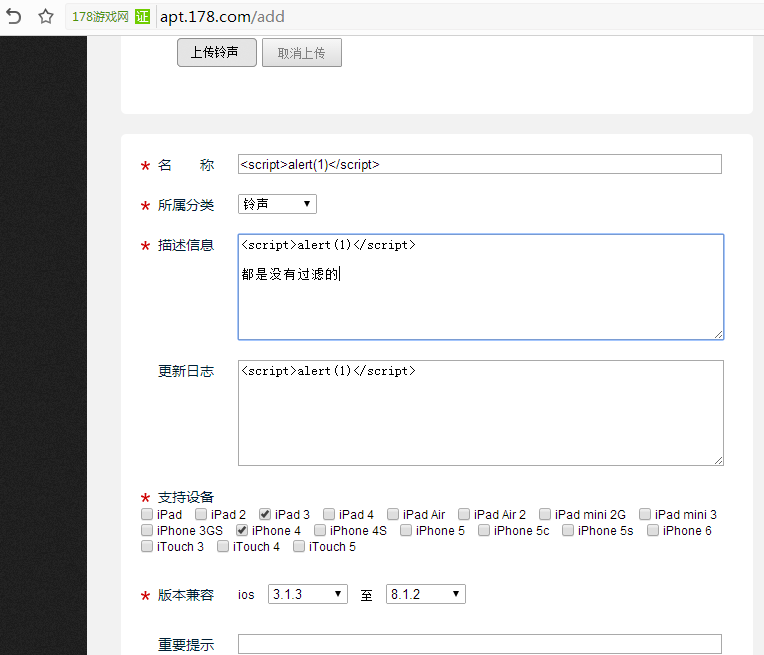Check the iPad checkbox
Image resolution: width=764 pixels, height=655 pixels.
click(147, 514)
